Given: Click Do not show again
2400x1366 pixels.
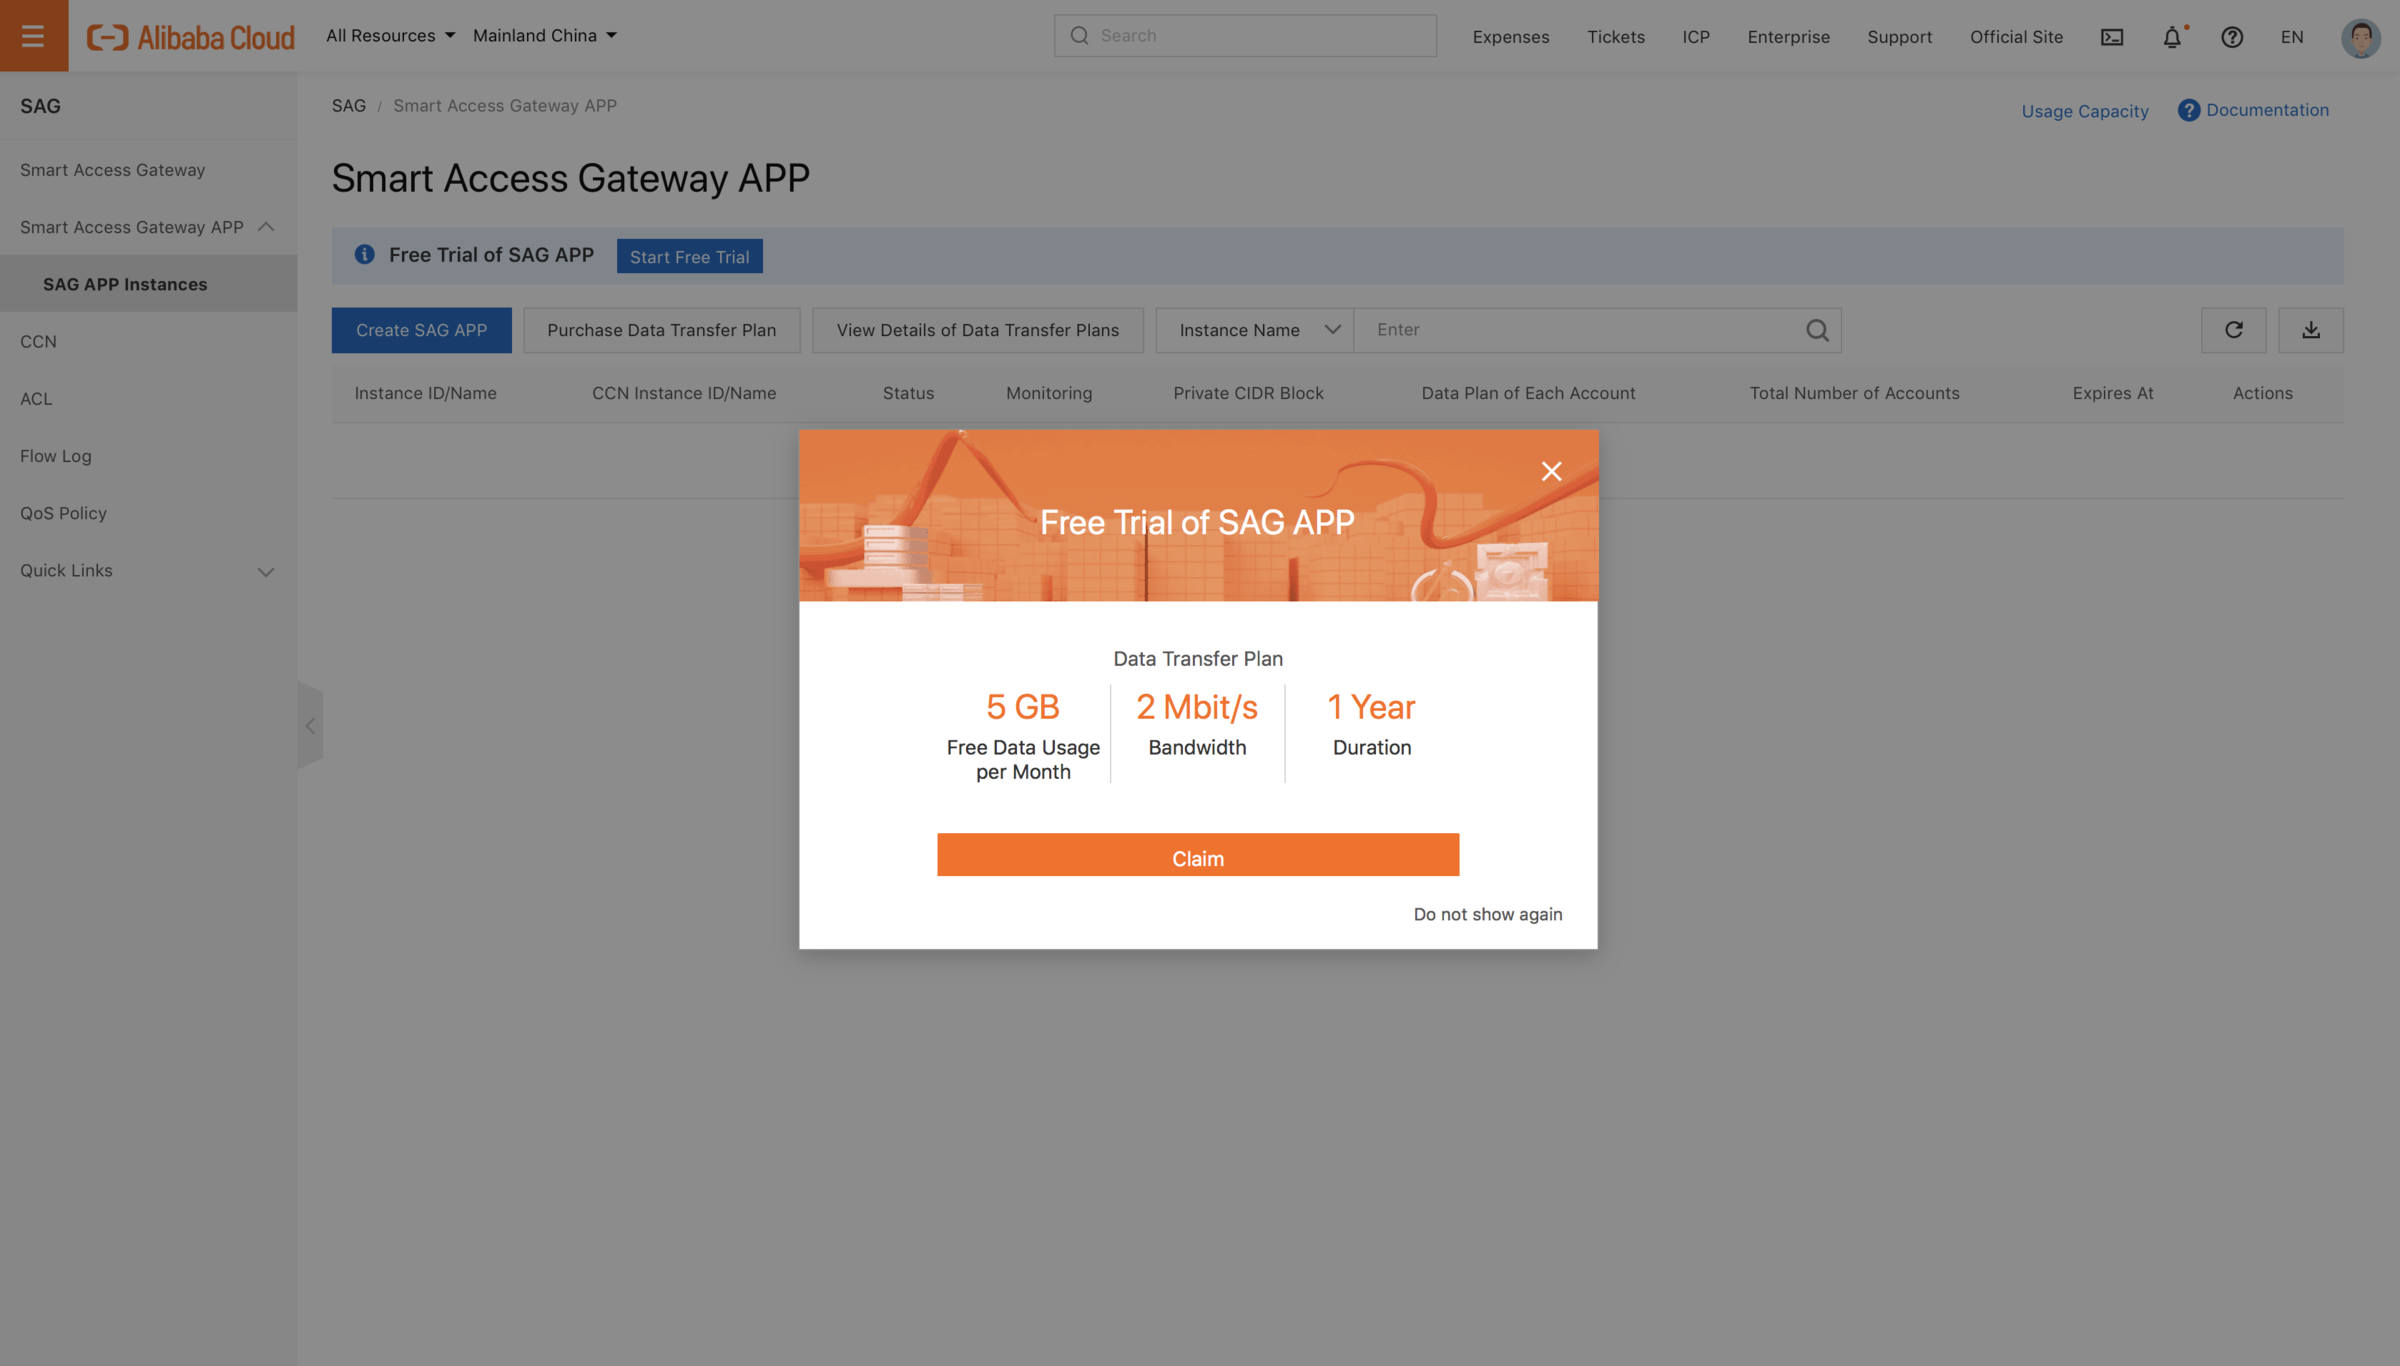Looking at the screenshot, I should click(x=1487, y=914).
